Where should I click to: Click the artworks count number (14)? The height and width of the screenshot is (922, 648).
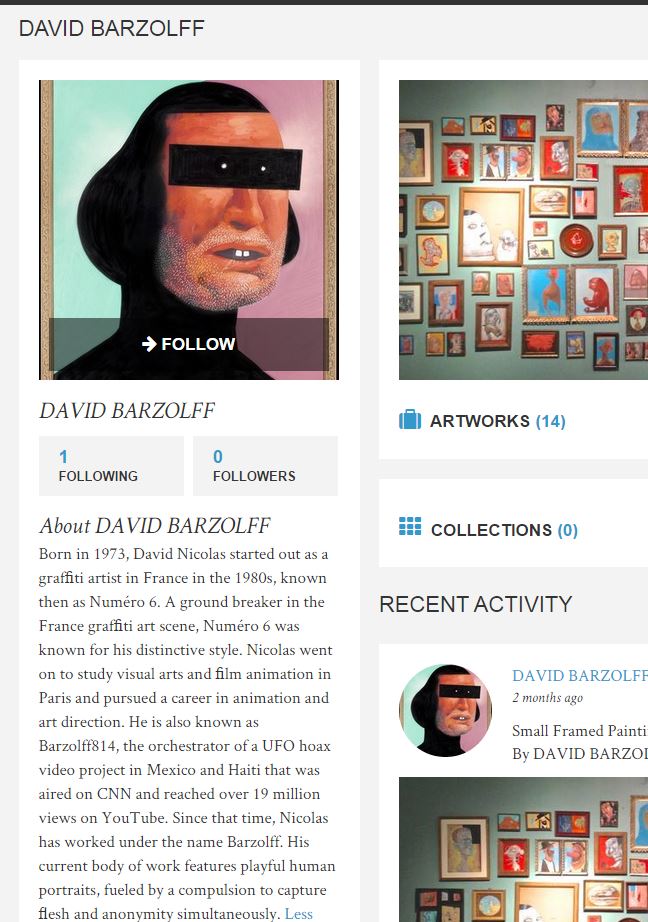click(550, 421)
